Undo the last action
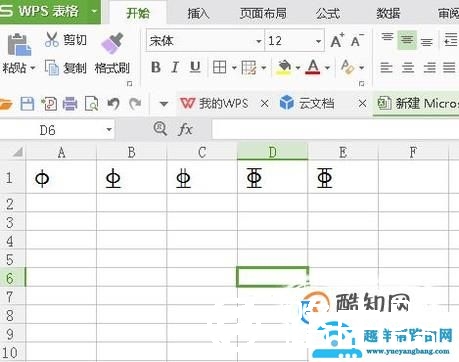This screenshot has width=459, height=362. tap(113, 104)
